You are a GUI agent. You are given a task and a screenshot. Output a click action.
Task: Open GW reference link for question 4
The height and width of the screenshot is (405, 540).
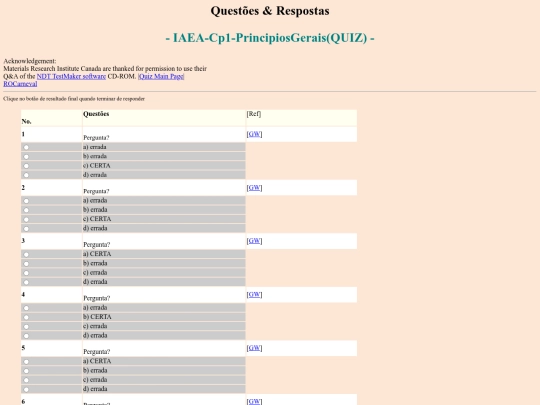pyautogui.click(x=255, y=294)
